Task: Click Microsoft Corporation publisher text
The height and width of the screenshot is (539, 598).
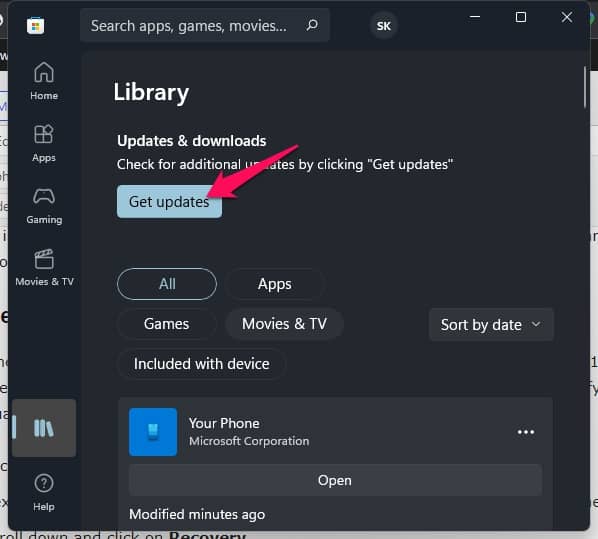Action: pyautogui.click(x=249, y=441)
